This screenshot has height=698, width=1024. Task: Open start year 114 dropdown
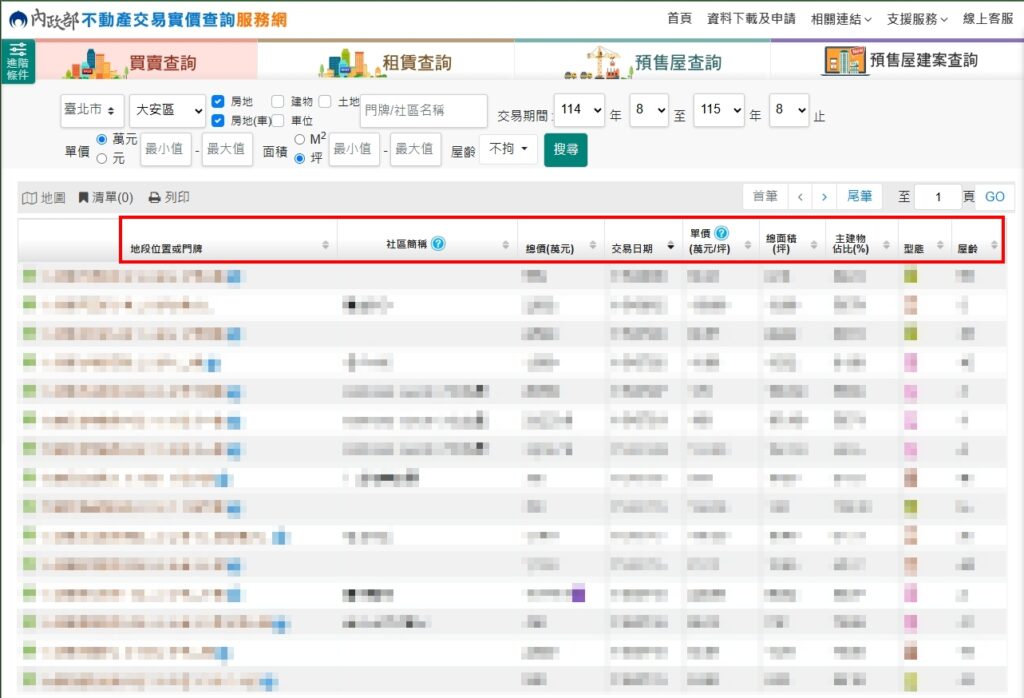click(x=579, y=110)
